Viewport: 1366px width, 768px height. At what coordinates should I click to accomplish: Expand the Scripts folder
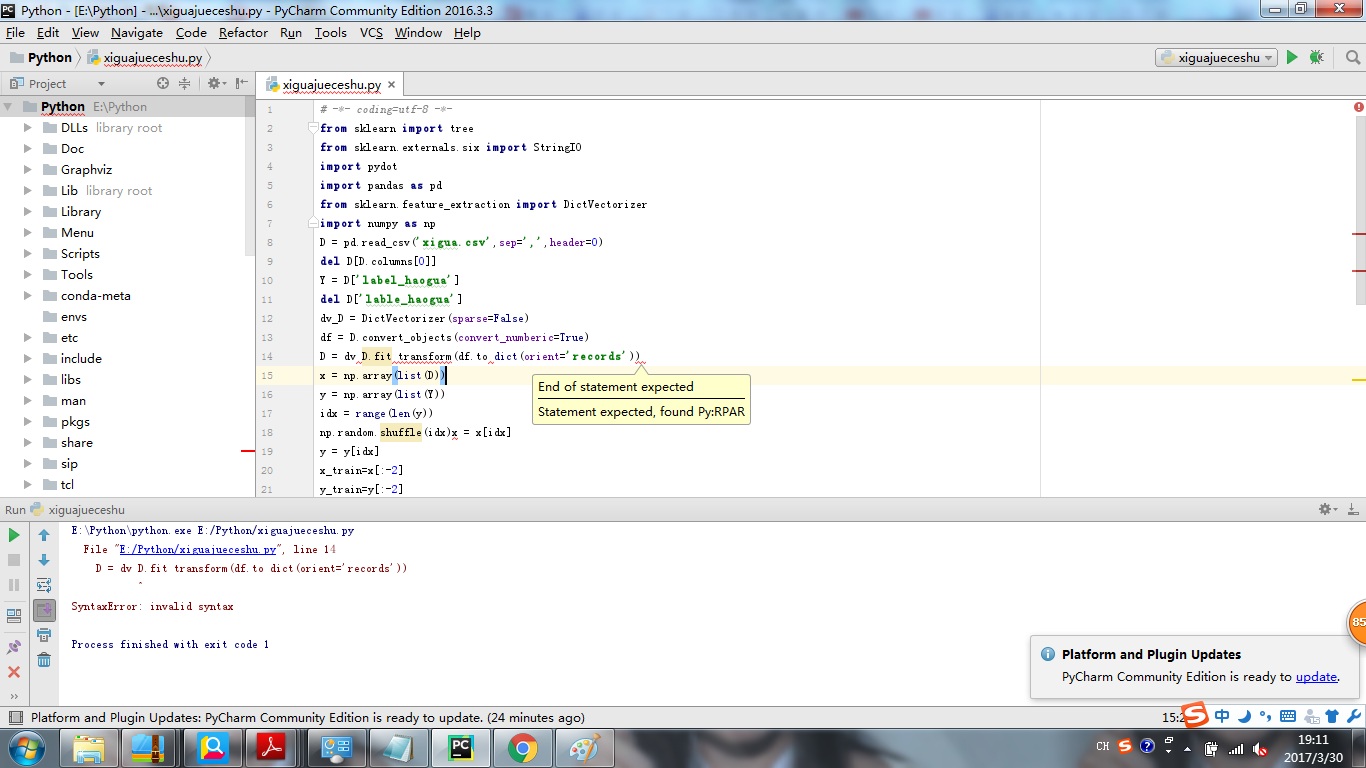[x=29, y=253]
